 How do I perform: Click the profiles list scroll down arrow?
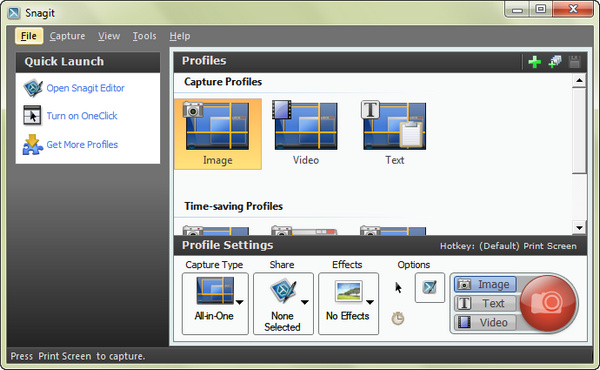[579, 228]
